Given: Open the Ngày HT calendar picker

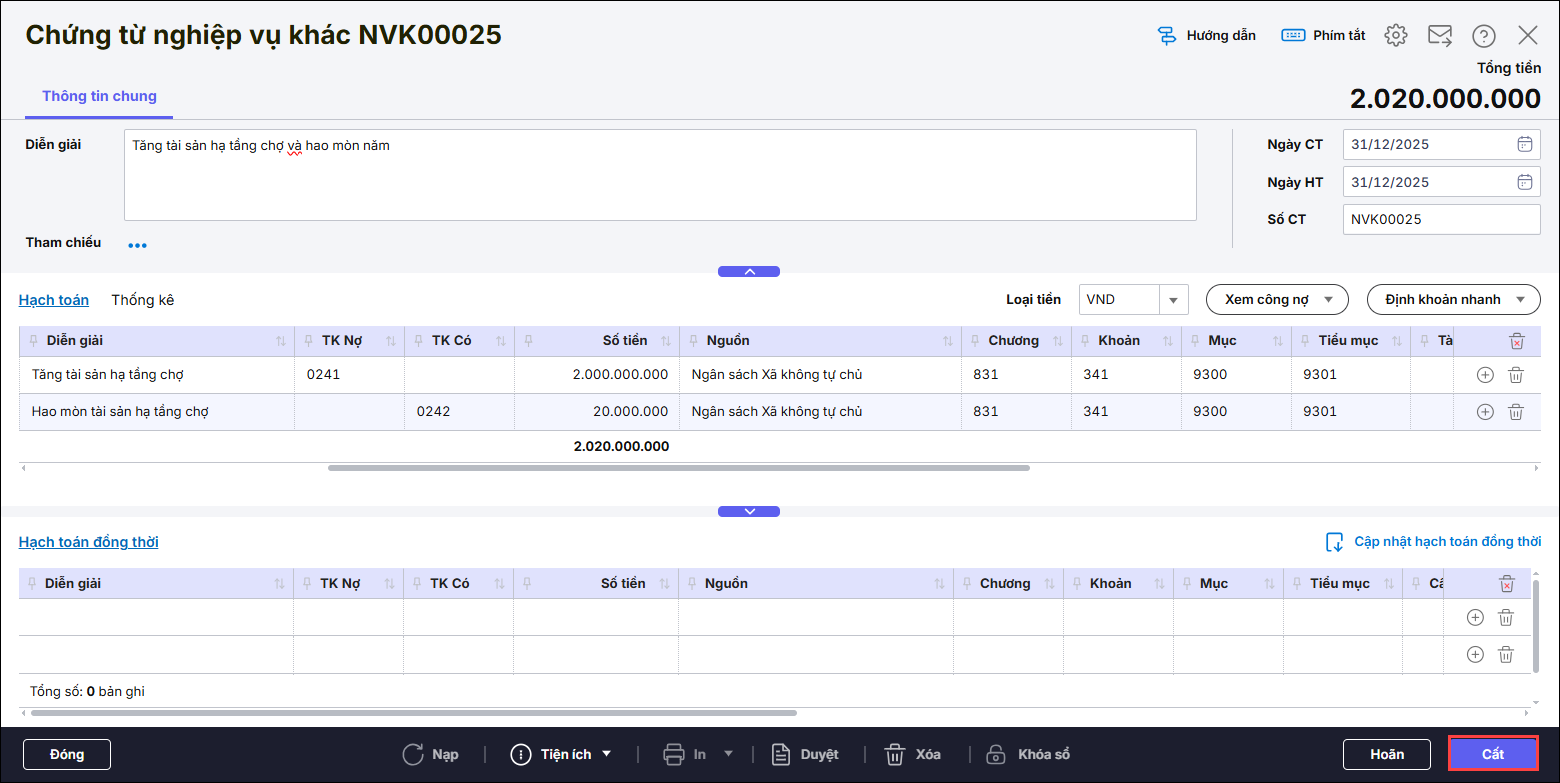Looking at the screenshot, I should [1524, 182].
